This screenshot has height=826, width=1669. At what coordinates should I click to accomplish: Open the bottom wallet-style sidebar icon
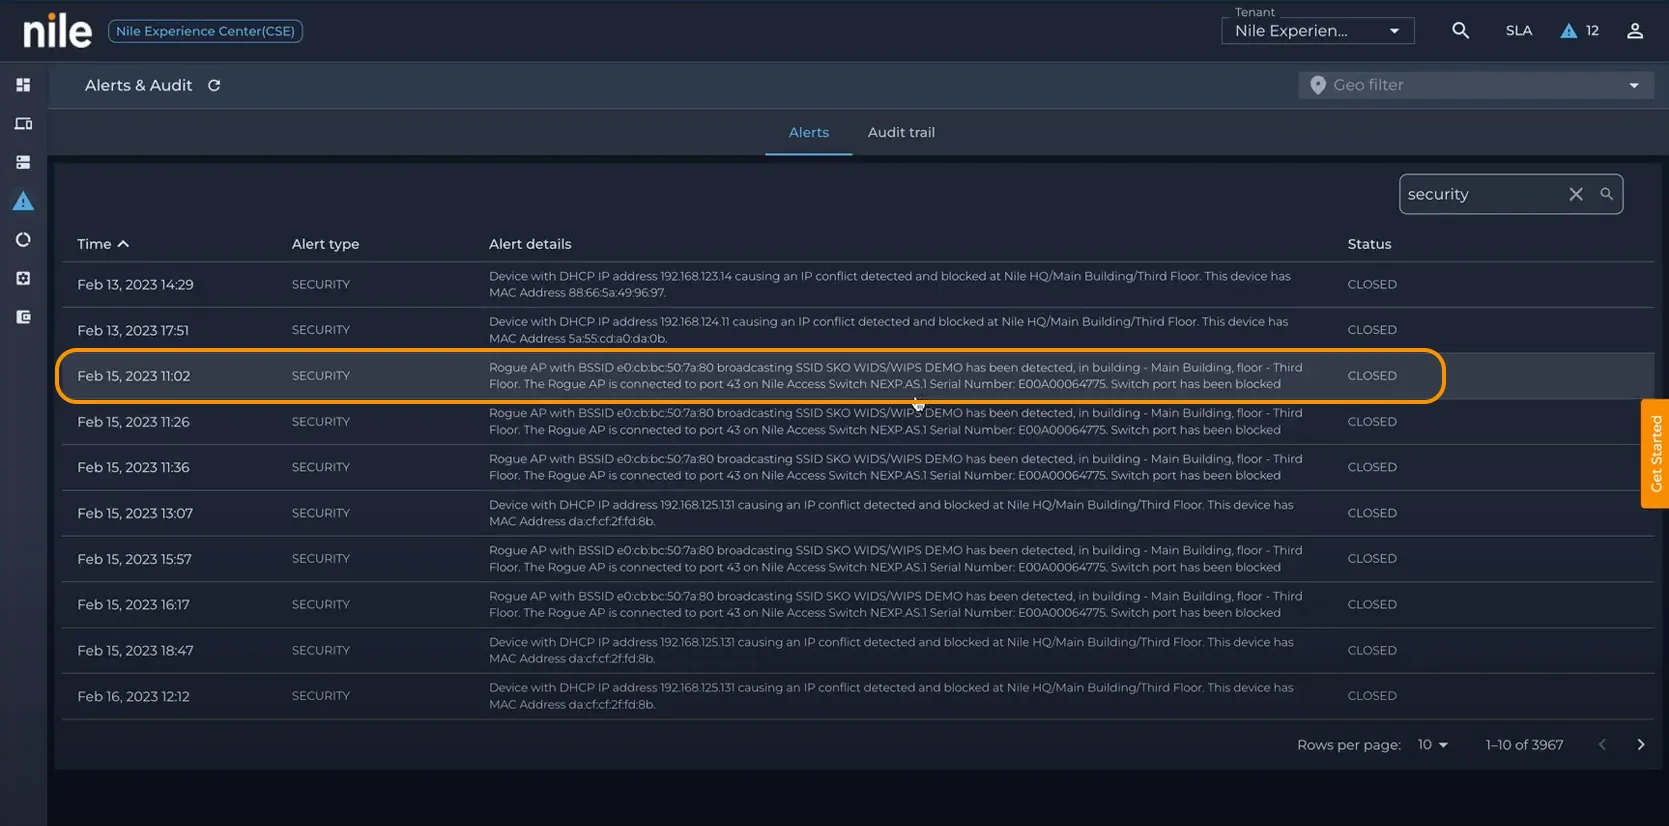coord(23,317)
